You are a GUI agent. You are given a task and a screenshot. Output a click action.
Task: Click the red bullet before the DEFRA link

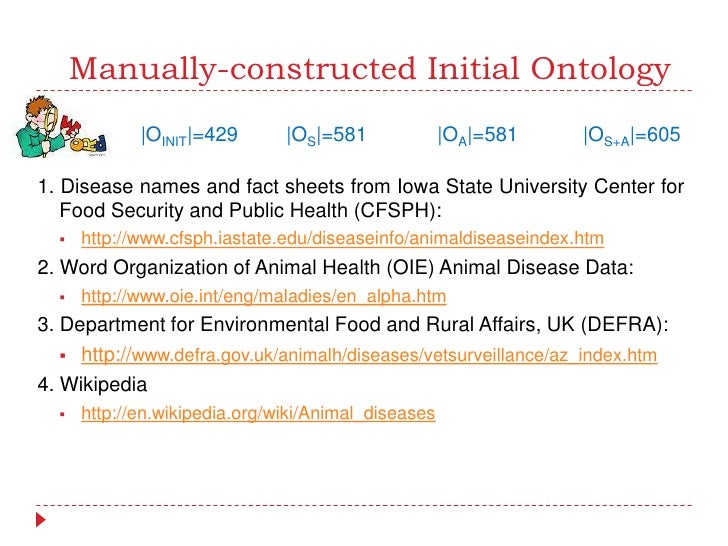point(63,356)
